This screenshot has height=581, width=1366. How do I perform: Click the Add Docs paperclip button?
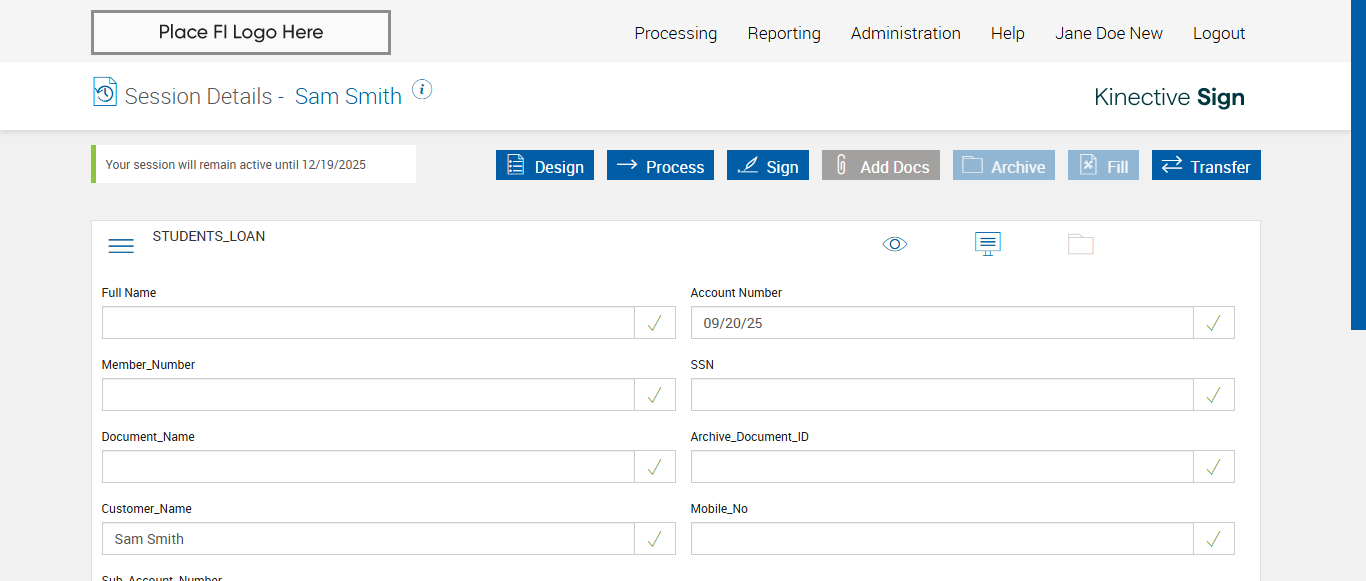pos(881,166)
